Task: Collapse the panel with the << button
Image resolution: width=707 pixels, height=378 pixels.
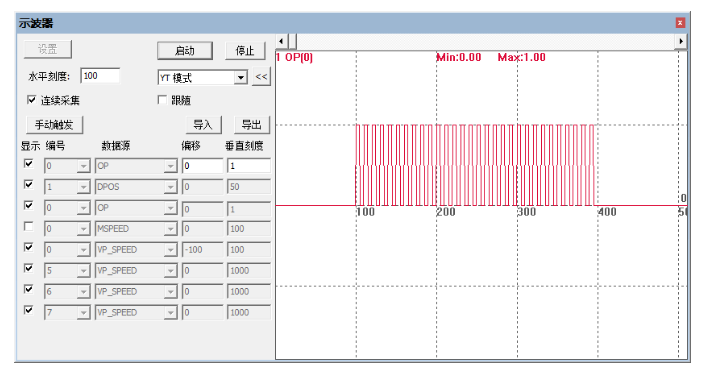Action: tap(261, 77)
